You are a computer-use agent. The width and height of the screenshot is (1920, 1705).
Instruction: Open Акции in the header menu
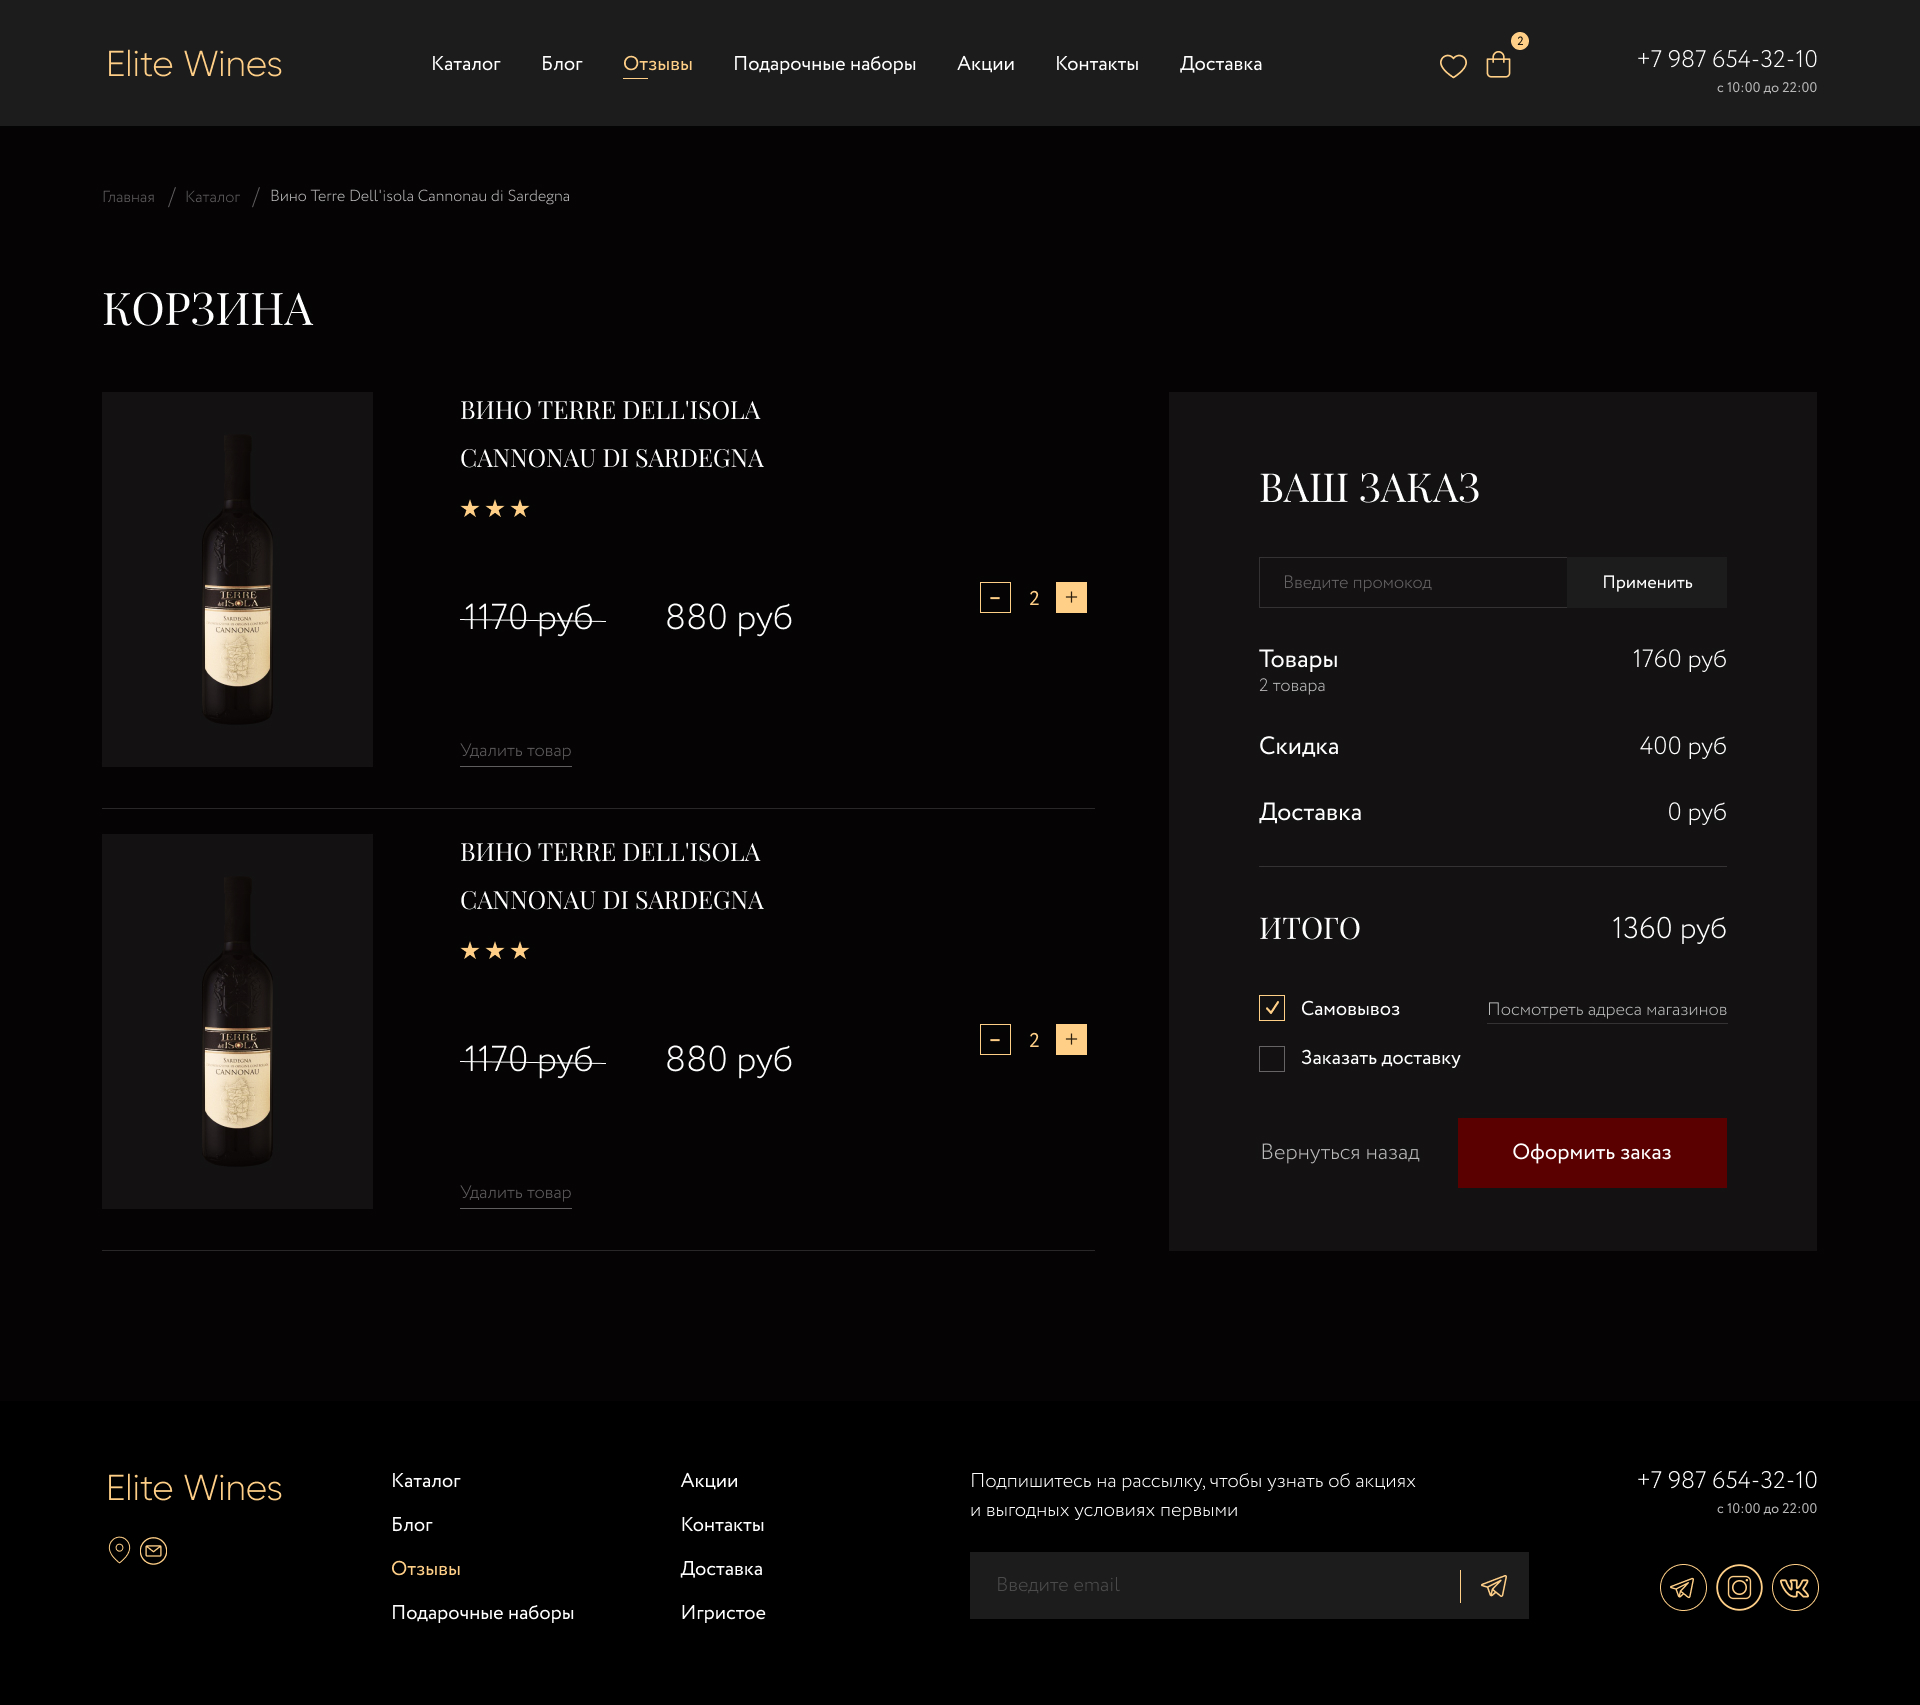tap(986, 64)
